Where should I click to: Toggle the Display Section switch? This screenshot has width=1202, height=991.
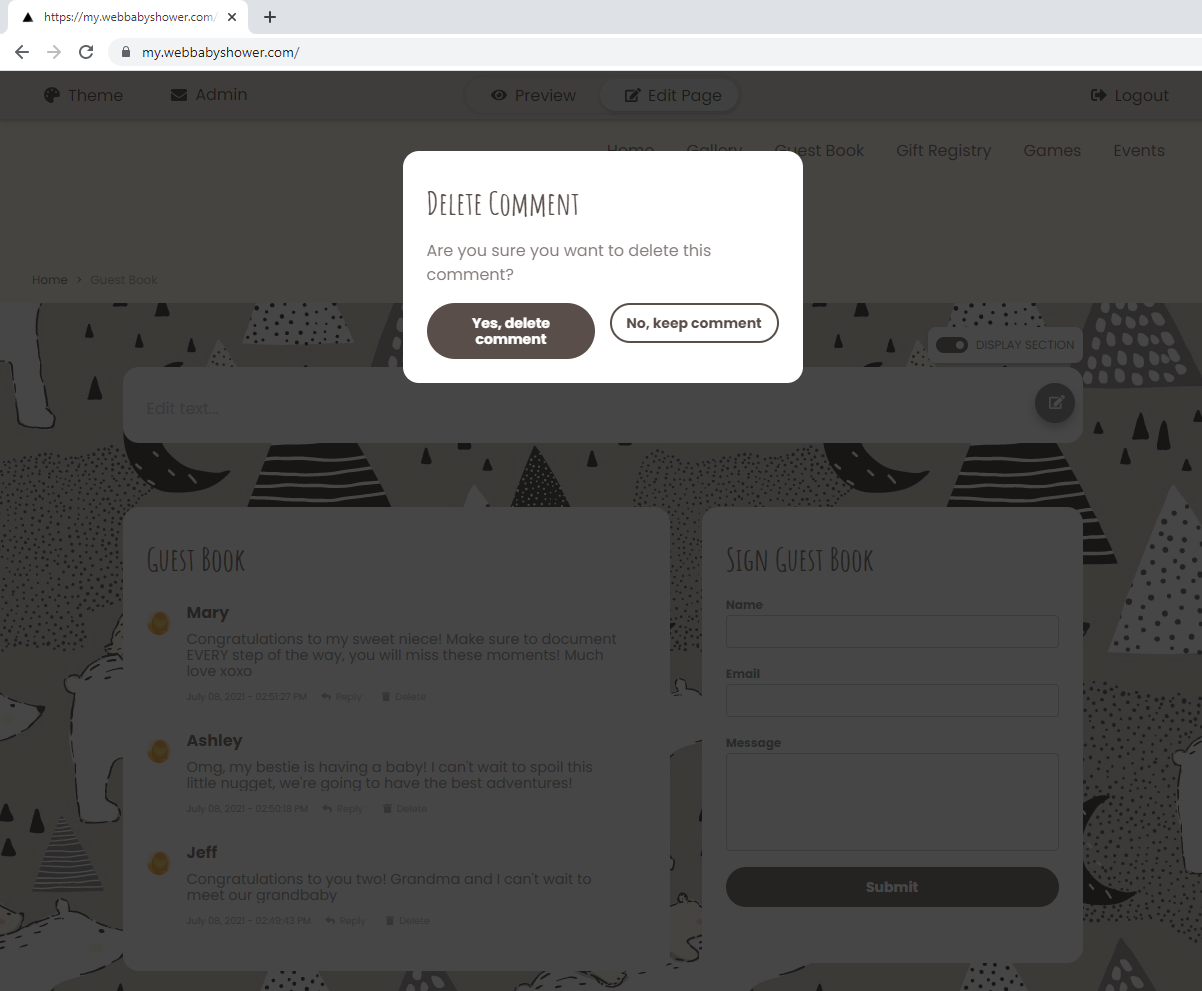coord(952,345)
